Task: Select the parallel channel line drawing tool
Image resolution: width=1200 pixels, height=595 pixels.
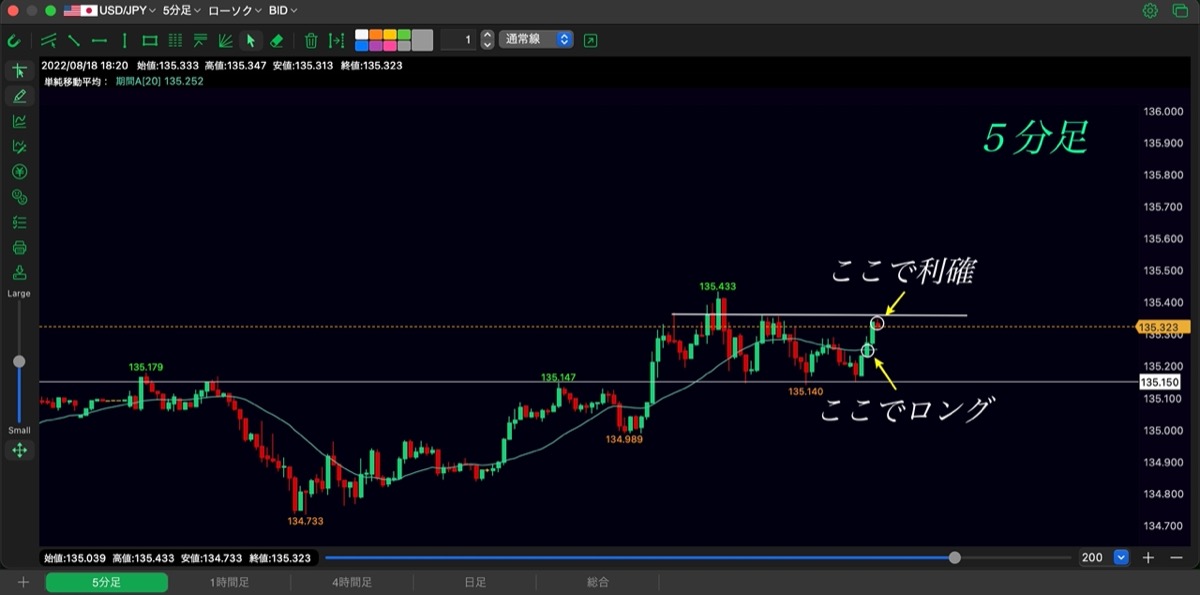Action: [x=49, y=41]
